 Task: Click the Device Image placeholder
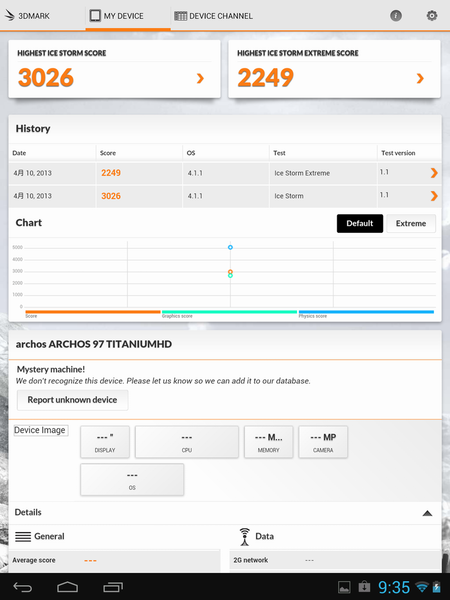(x=41, y=430)
